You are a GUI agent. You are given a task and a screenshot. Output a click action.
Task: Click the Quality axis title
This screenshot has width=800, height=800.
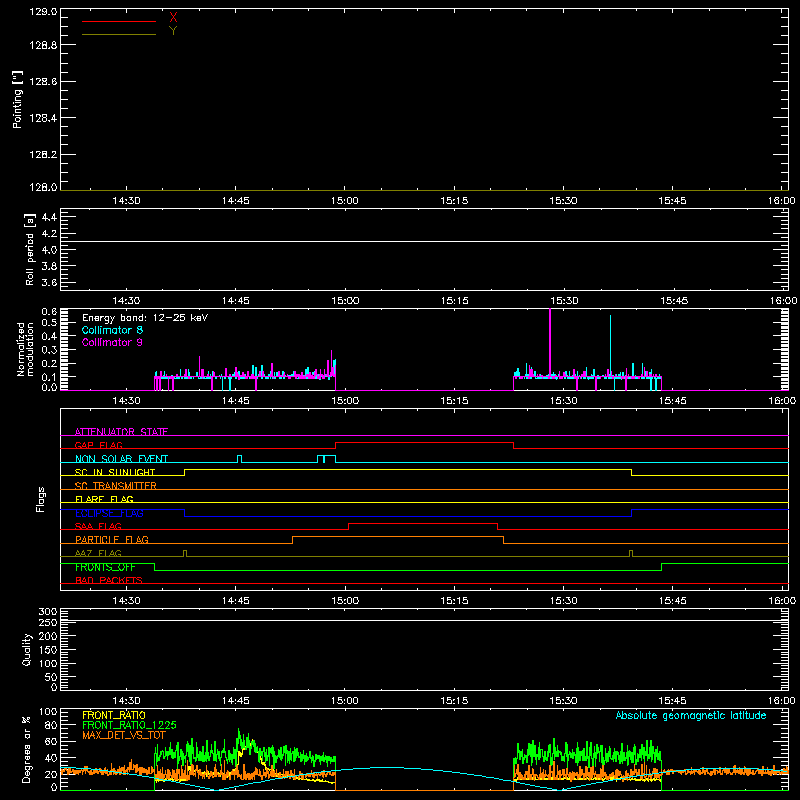pos(27,649)
